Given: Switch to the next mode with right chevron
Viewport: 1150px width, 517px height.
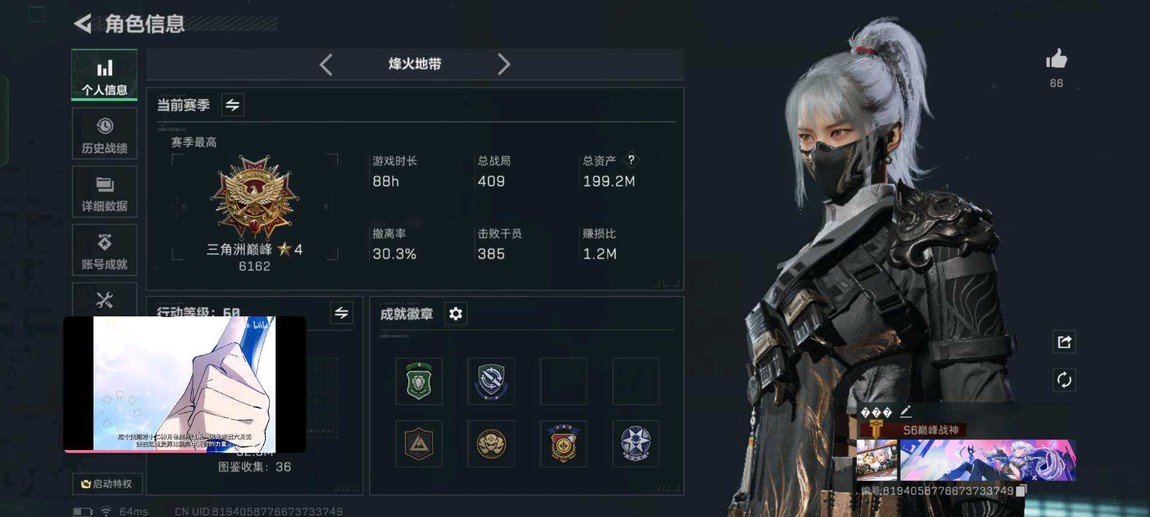Looking at the screenshot, I should click(x=503, y=65).
